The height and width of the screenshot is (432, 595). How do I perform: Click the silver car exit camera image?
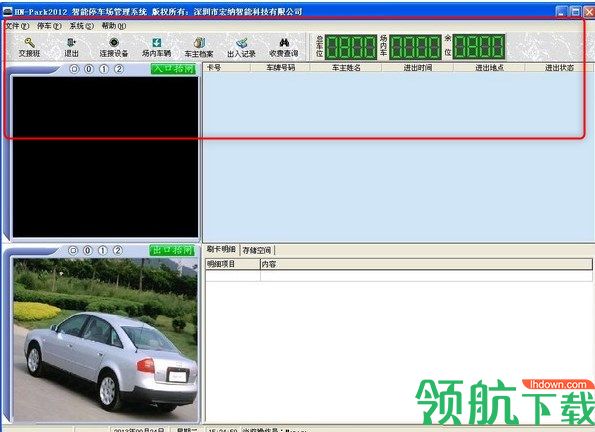105,340
